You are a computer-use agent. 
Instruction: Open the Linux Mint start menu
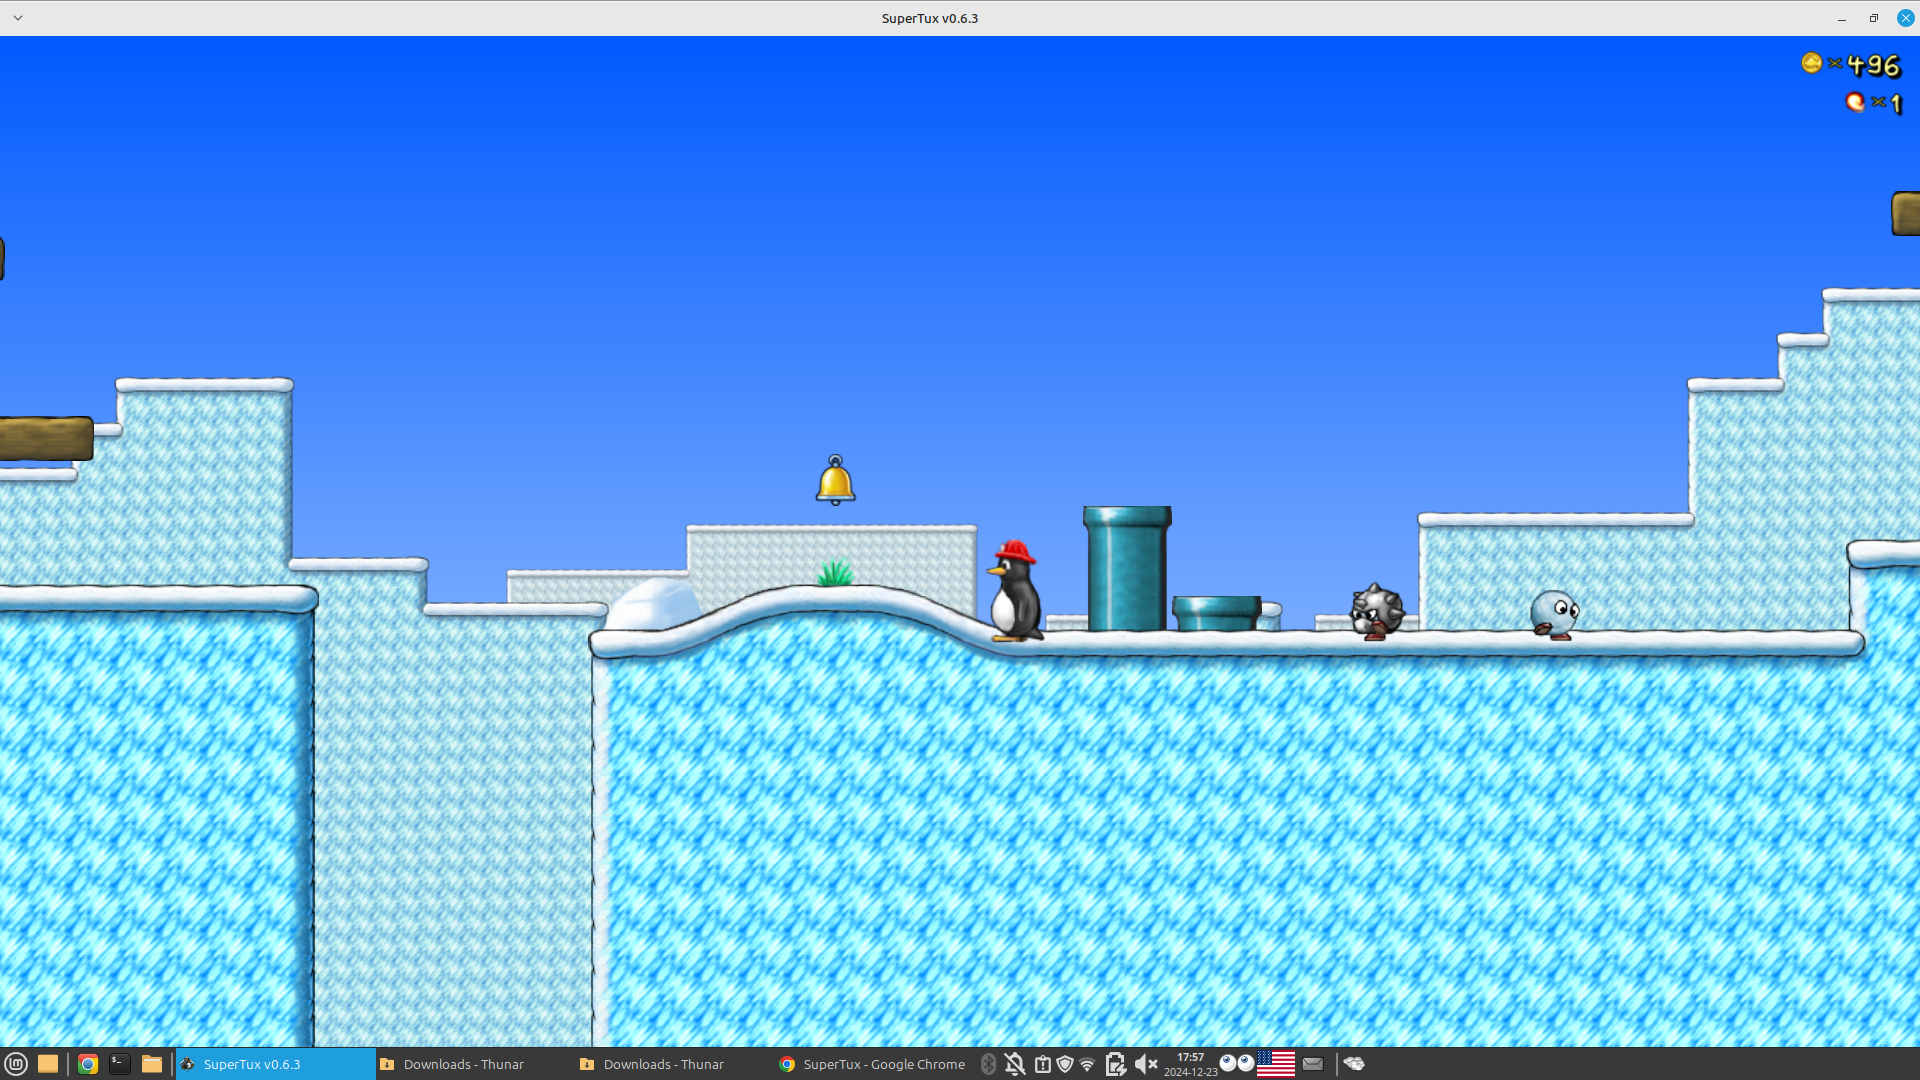15,1064
